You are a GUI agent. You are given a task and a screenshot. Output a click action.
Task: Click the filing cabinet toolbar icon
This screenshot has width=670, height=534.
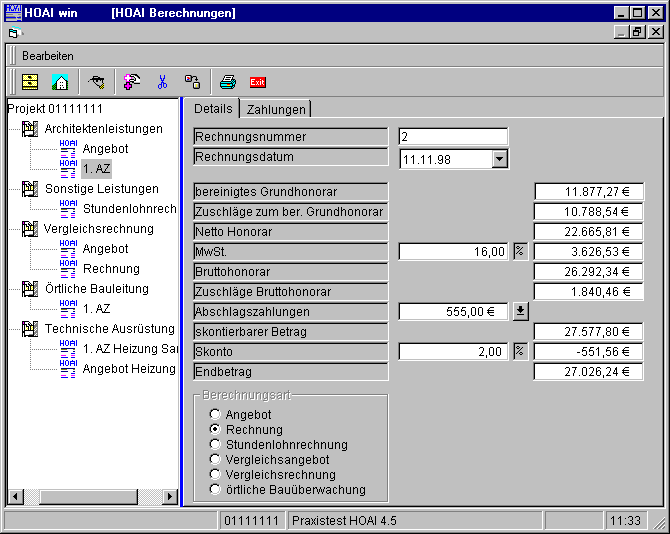[30, 82]
